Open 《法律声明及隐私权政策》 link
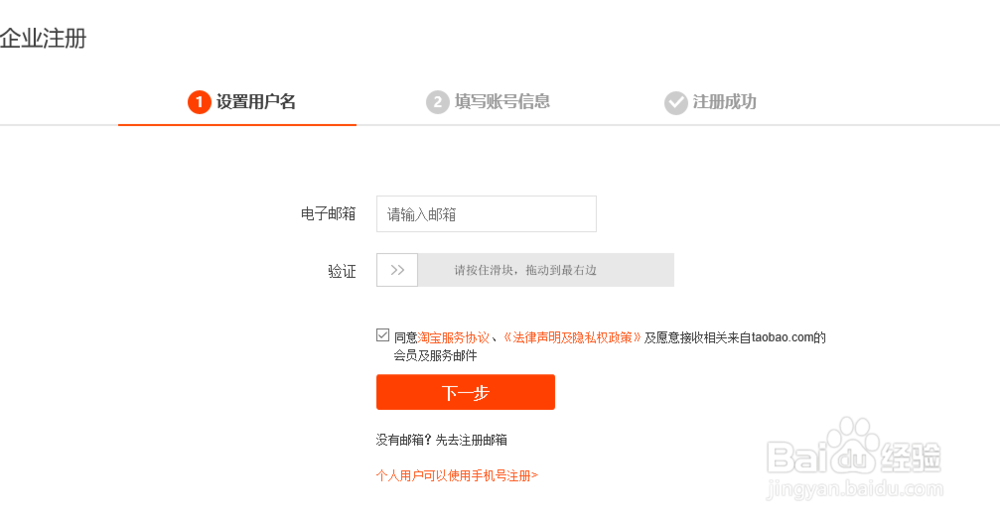This screenshot has width=1000, height=523. (x=571, y=338)
